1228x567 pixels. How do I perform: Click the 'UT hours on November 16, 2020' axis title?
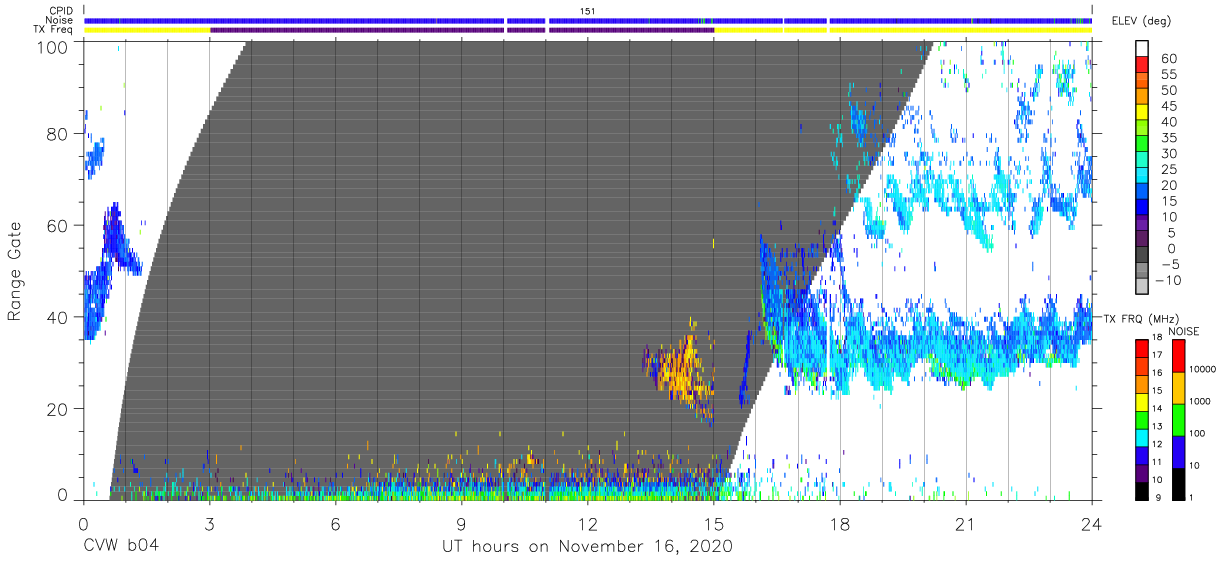587,547
